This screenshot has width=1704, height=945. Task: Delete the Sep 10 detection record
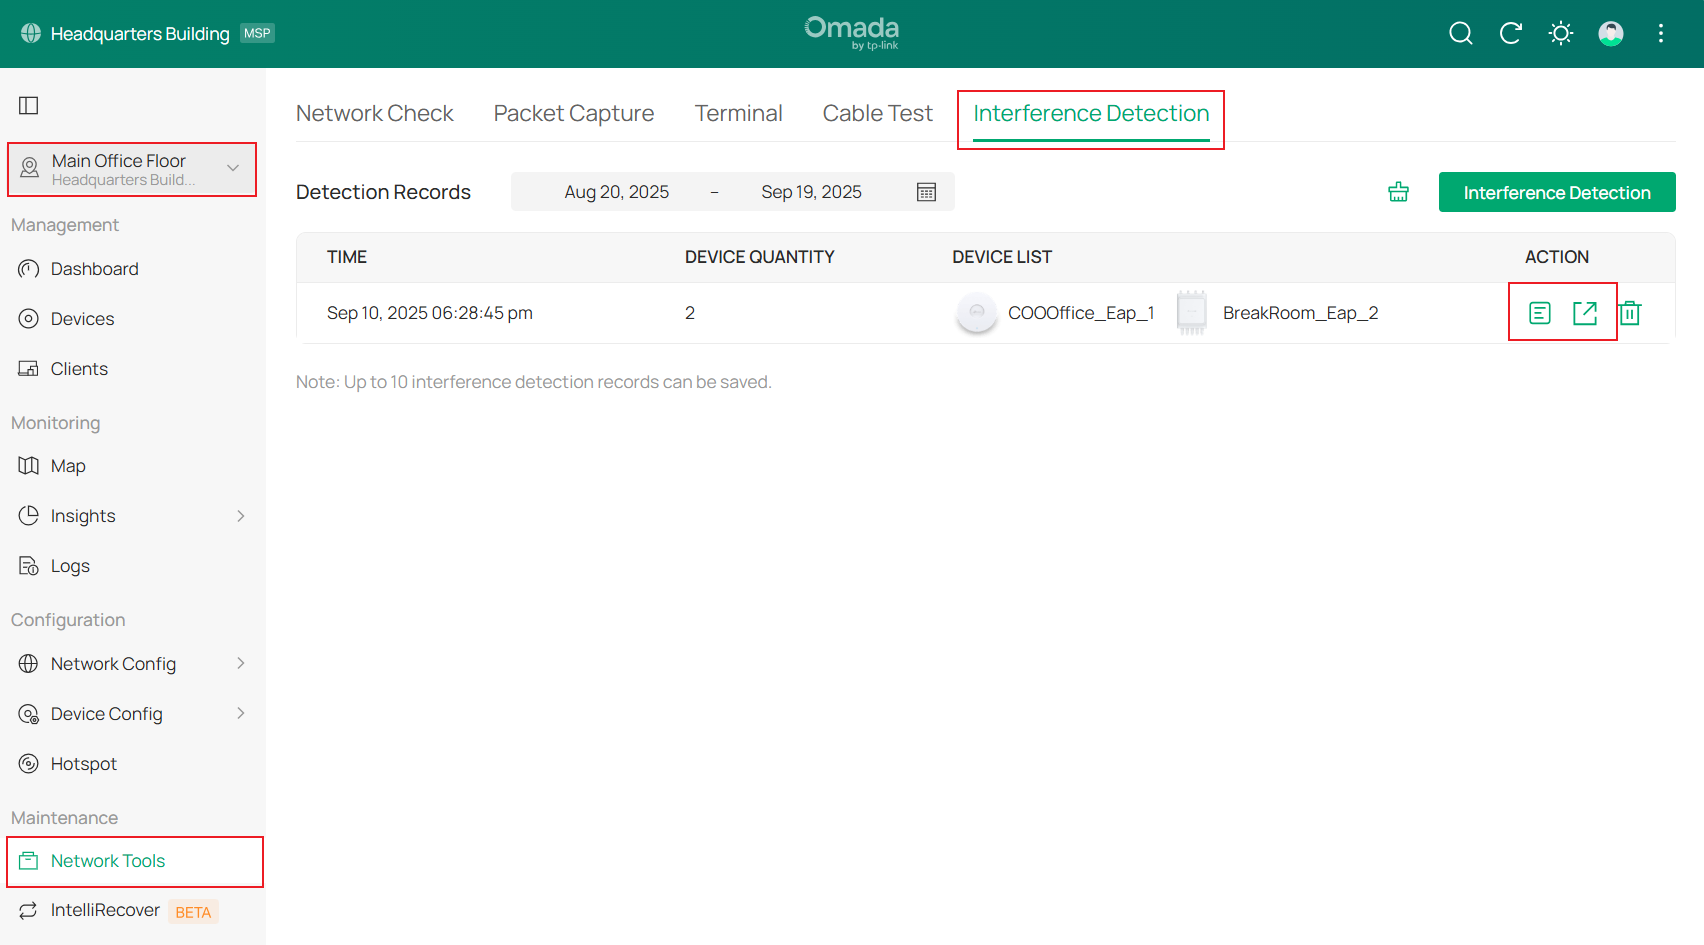point(1630,312)
